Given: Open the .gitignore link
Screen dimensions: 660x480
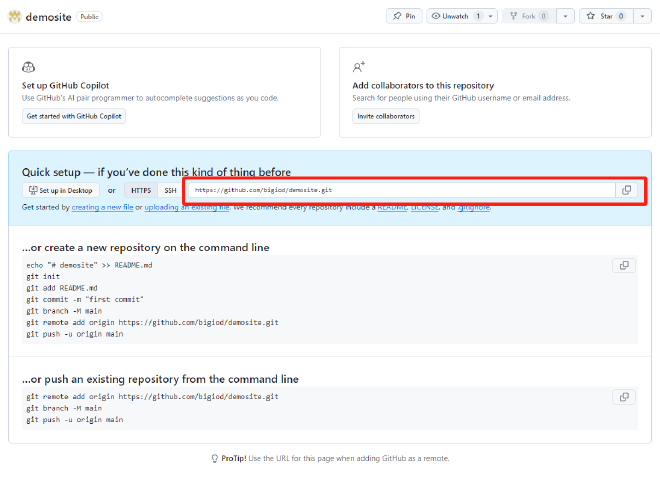Looking at the screenshot, I should point(474,207).
